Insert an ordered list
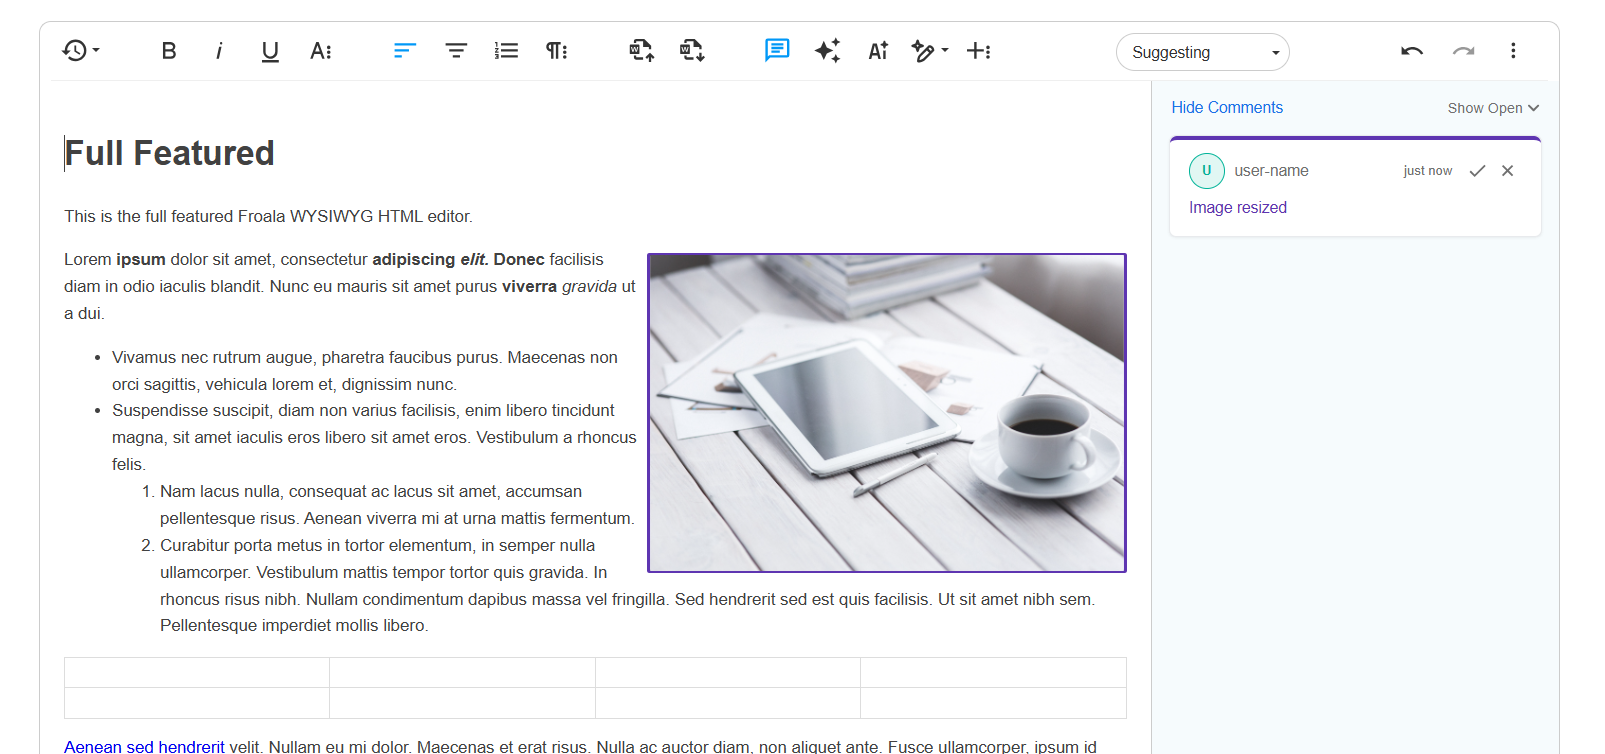This screenshot has width=1605, height=754. click(507, 51)
